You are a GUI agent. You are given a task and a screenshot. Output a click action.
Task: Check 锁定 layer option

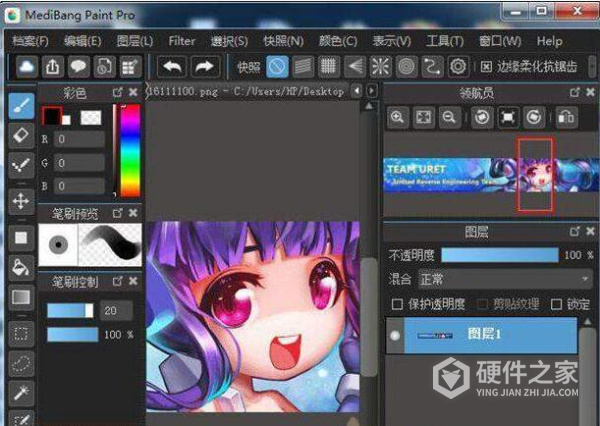click(x=556, y=304)
